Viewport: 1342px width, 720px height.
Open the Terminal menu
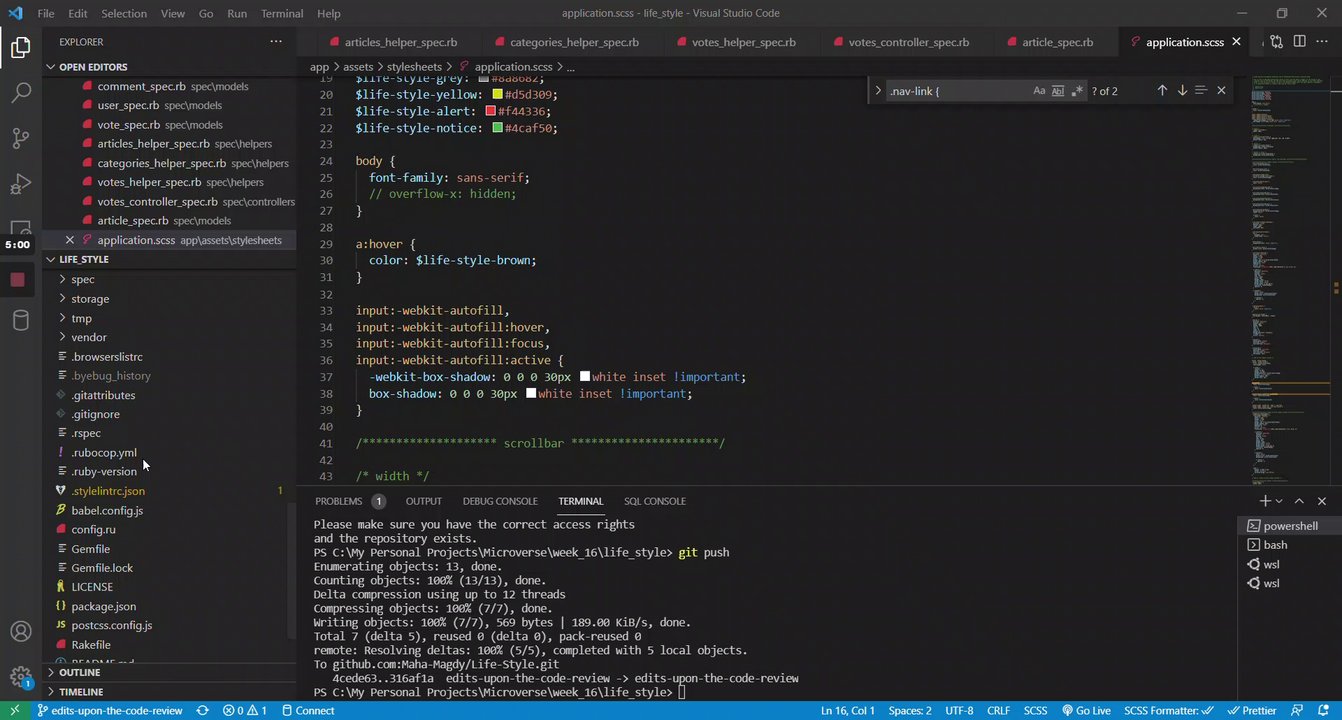click(x=282, y=14)
